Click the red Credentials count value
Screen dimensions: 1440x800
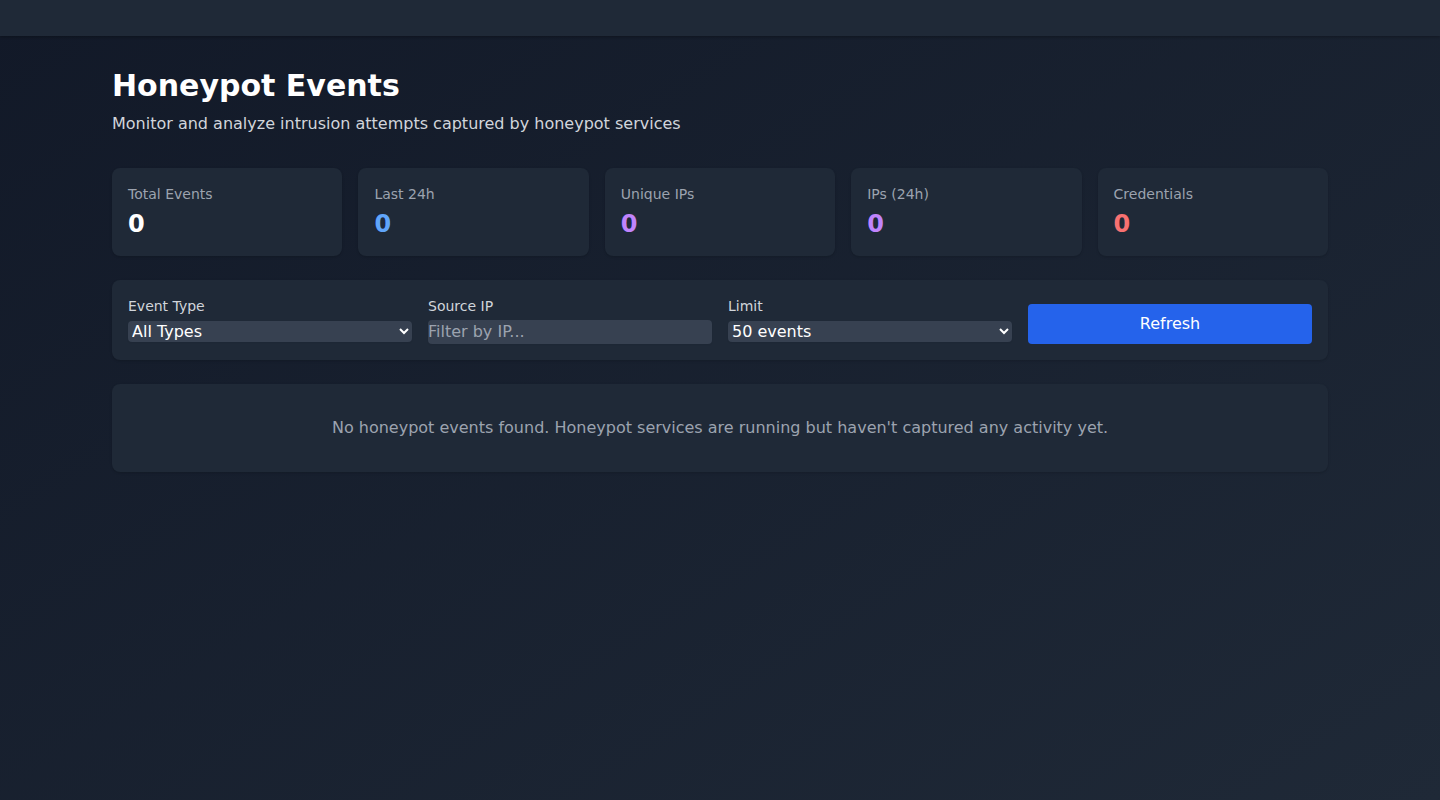tap(1121, 224)
